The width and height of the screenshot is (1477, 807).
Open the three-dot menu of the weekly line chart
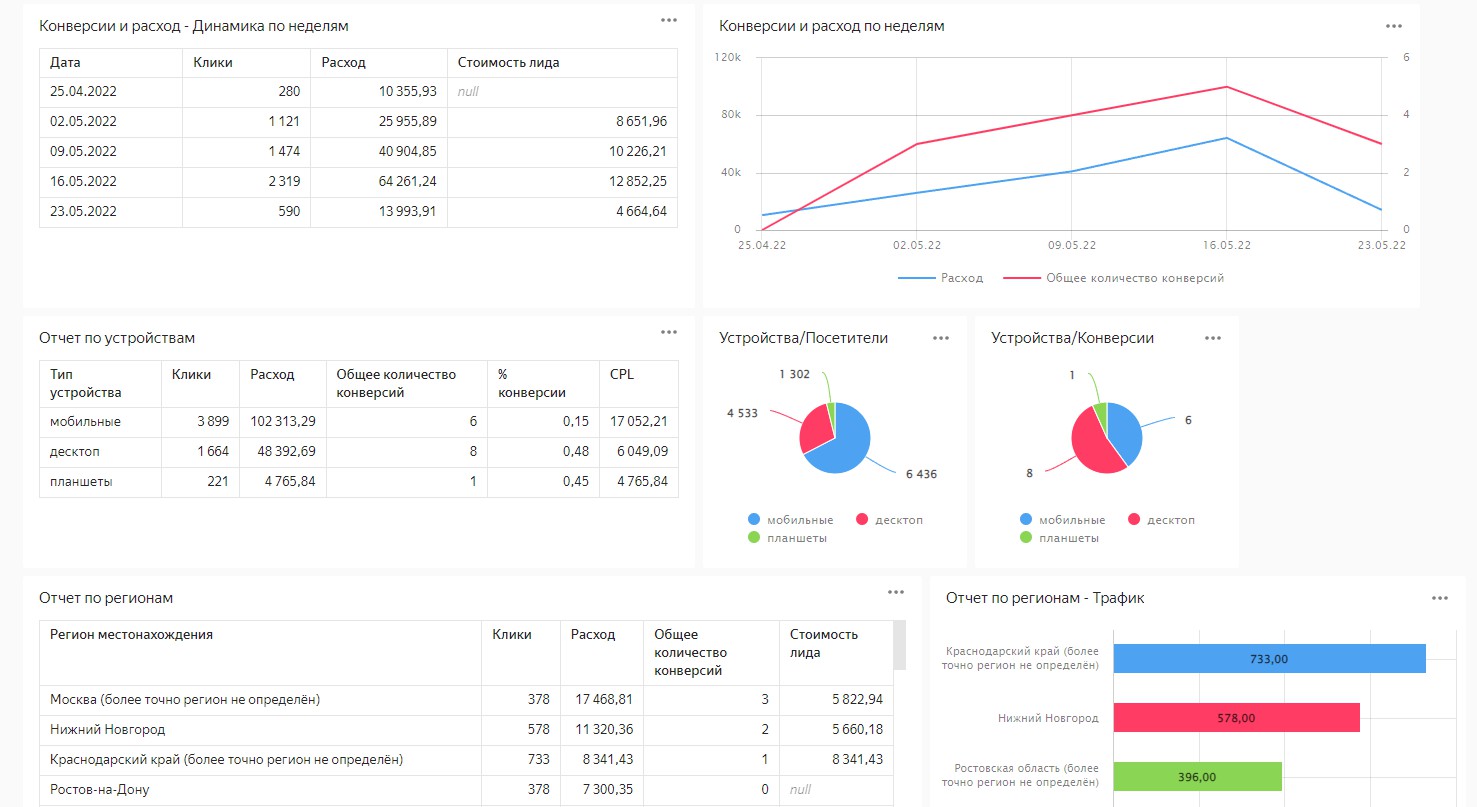coord(1394,26)
